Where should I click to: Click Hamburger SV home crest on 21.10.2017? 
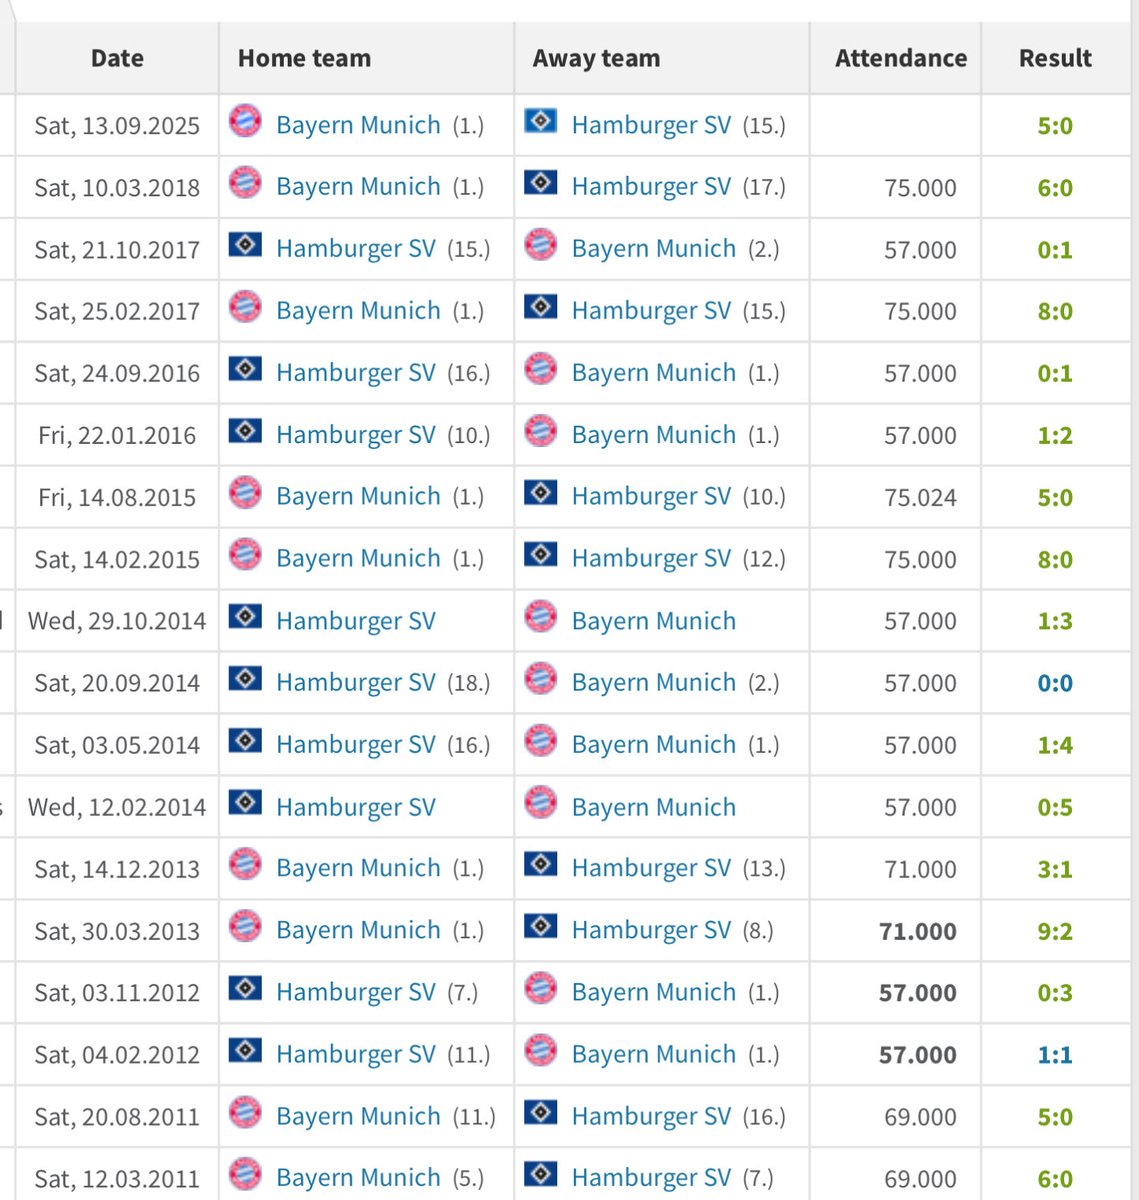245,245
